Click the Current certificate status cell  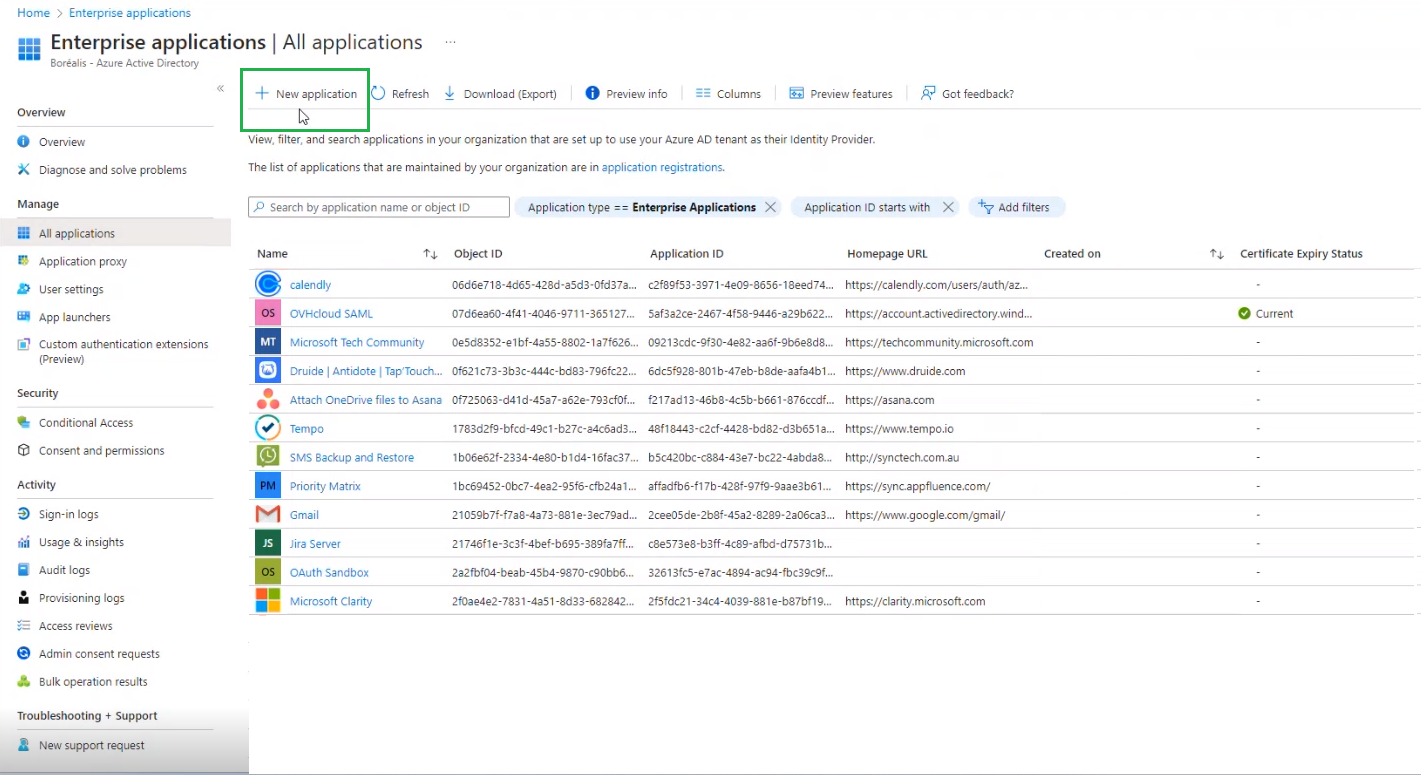[1266, 314]
